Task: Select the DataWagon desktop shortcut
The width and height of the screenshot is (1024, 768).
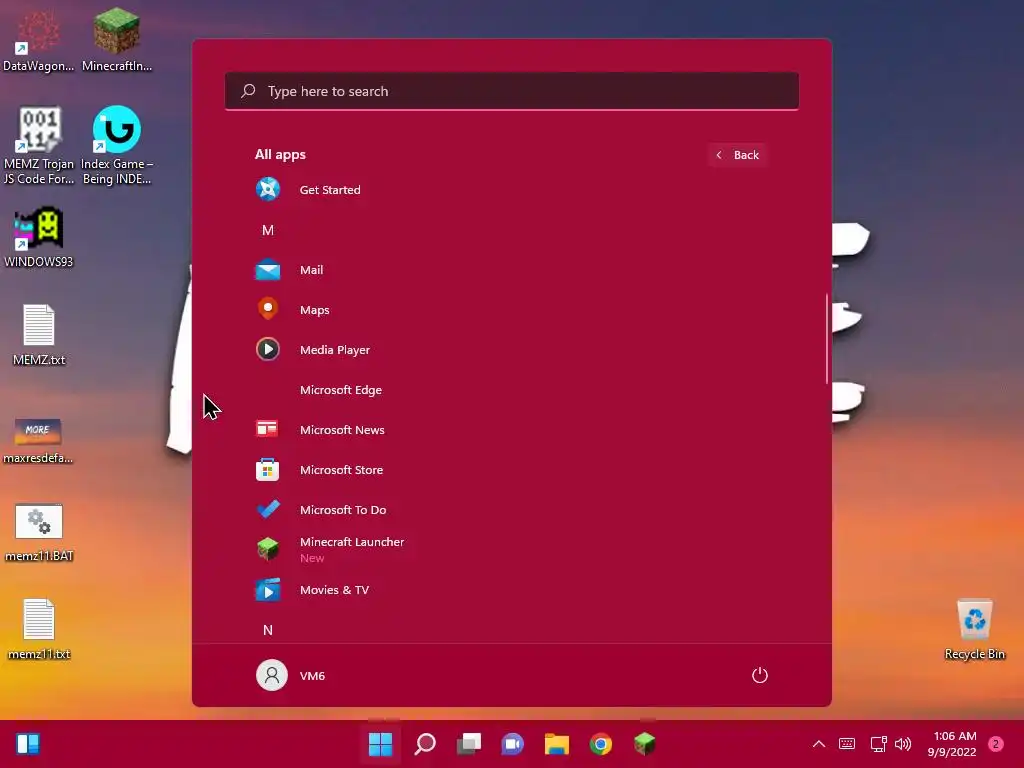Action: (39, 40)
